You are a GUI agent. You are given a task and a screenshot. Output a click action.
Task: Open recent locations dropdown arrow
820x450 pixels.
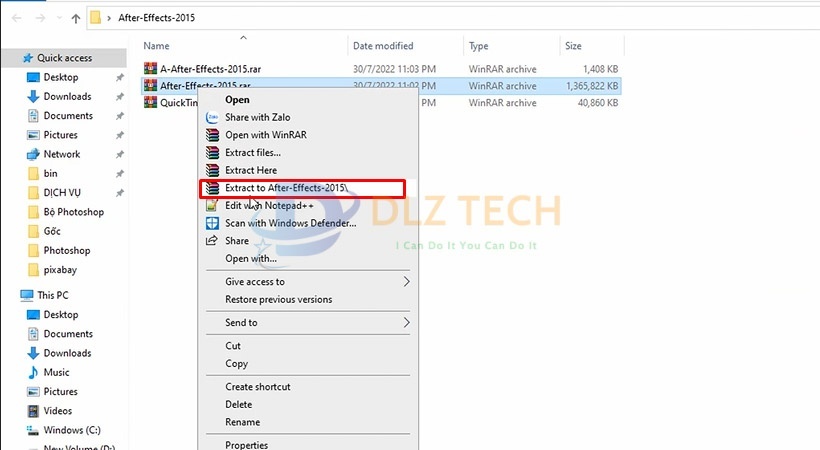(59, 18)
